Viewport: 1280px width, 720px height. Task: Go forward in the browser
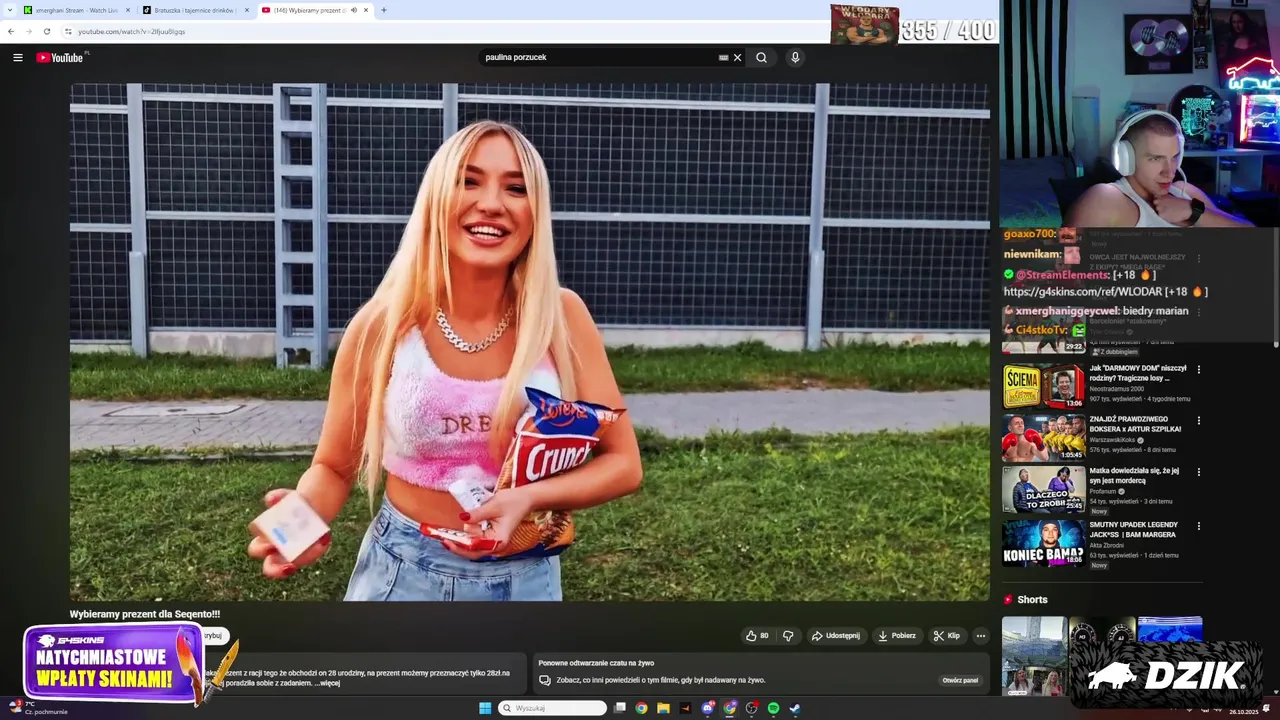(28, 31)
